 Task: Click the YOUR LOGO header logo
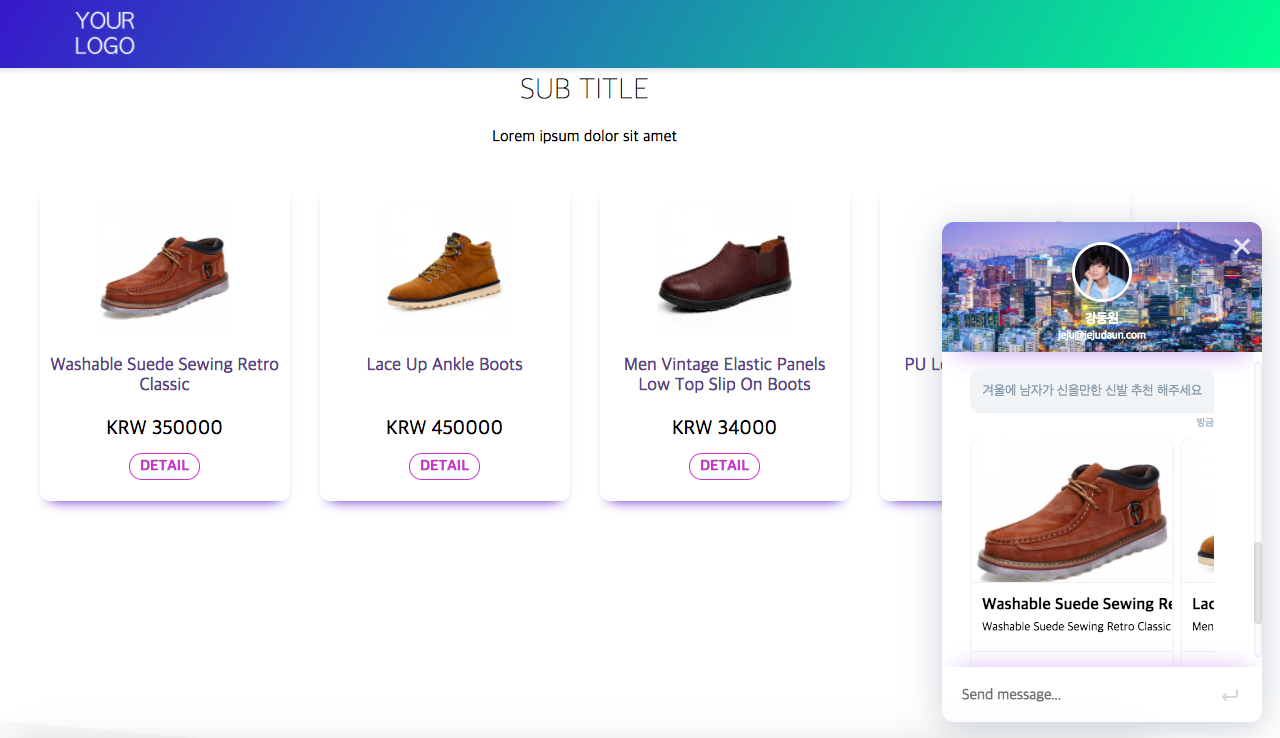105,33
